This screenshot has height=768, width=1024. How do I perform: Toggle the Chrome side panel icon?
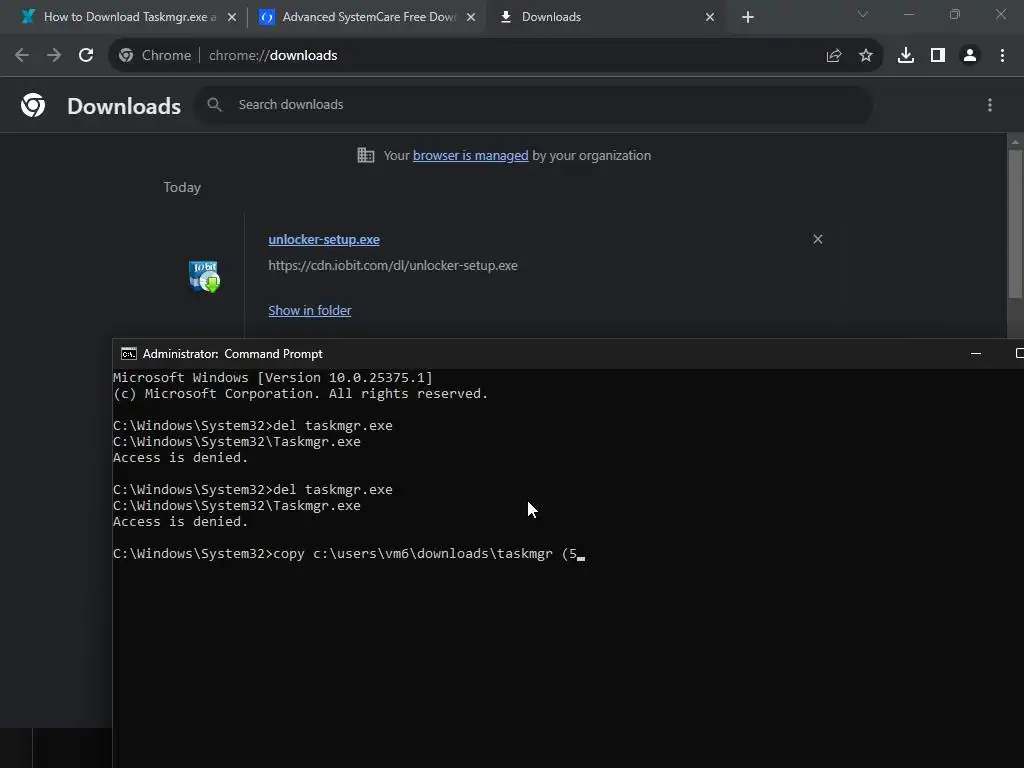938,56
